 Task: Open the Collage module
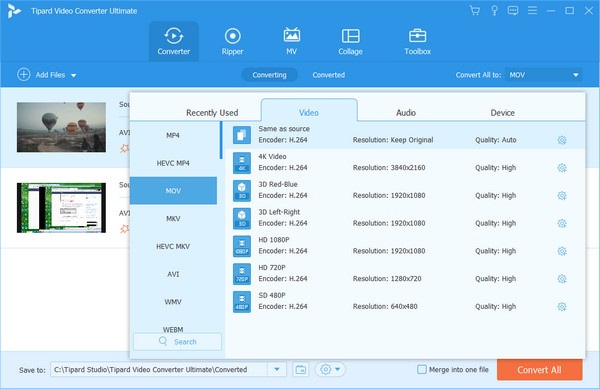coord(350,41)
